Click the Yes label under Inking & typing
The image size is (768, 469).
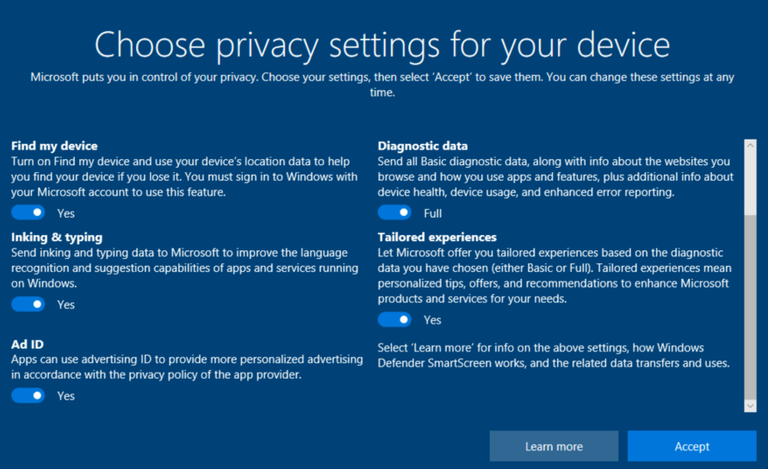(x=66, y=305)
